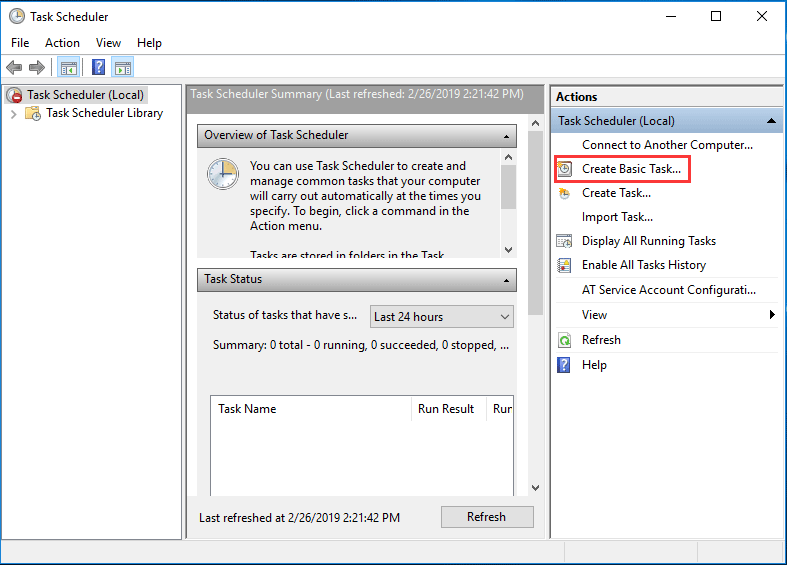The image size is (787, 565).
Task: Click the Help question mark icon in Actions pane
Action: [564, 365]
